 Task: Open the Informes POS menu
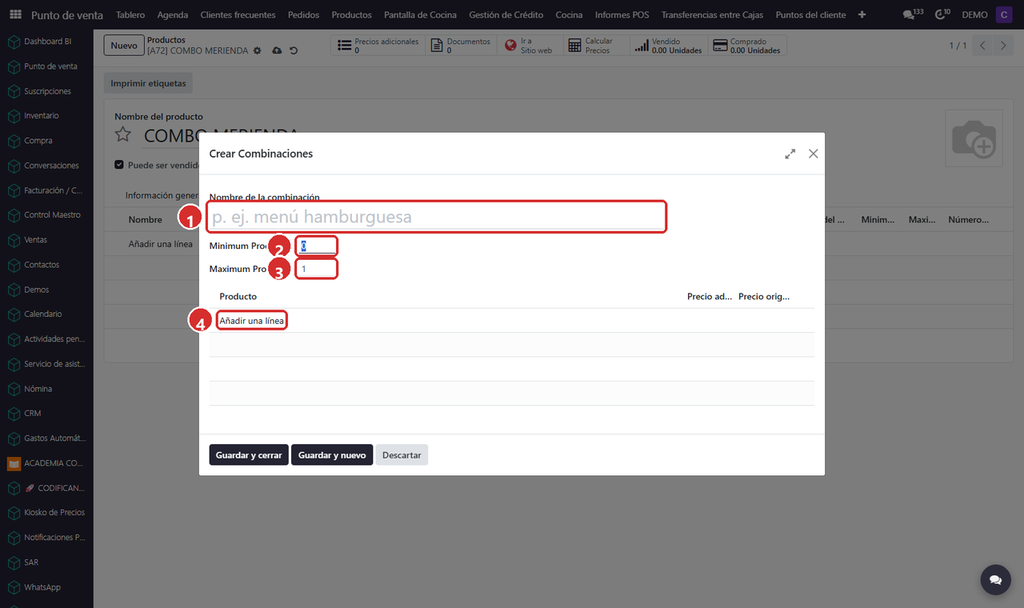pos(622,14)
